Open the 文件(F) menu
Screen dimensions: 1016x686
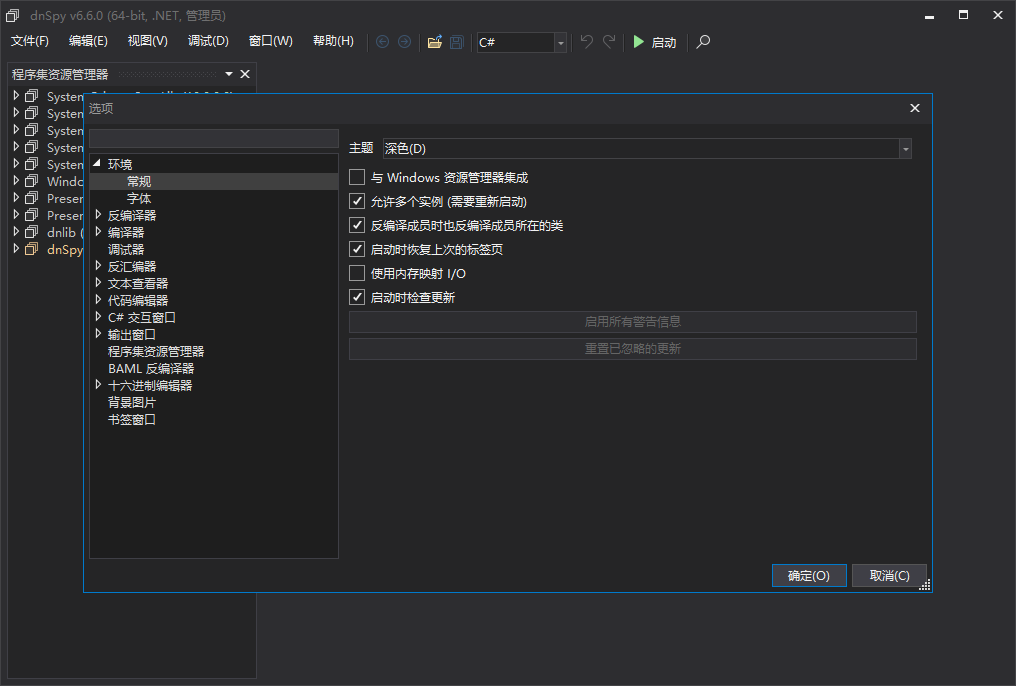click(x=30, y=41)
